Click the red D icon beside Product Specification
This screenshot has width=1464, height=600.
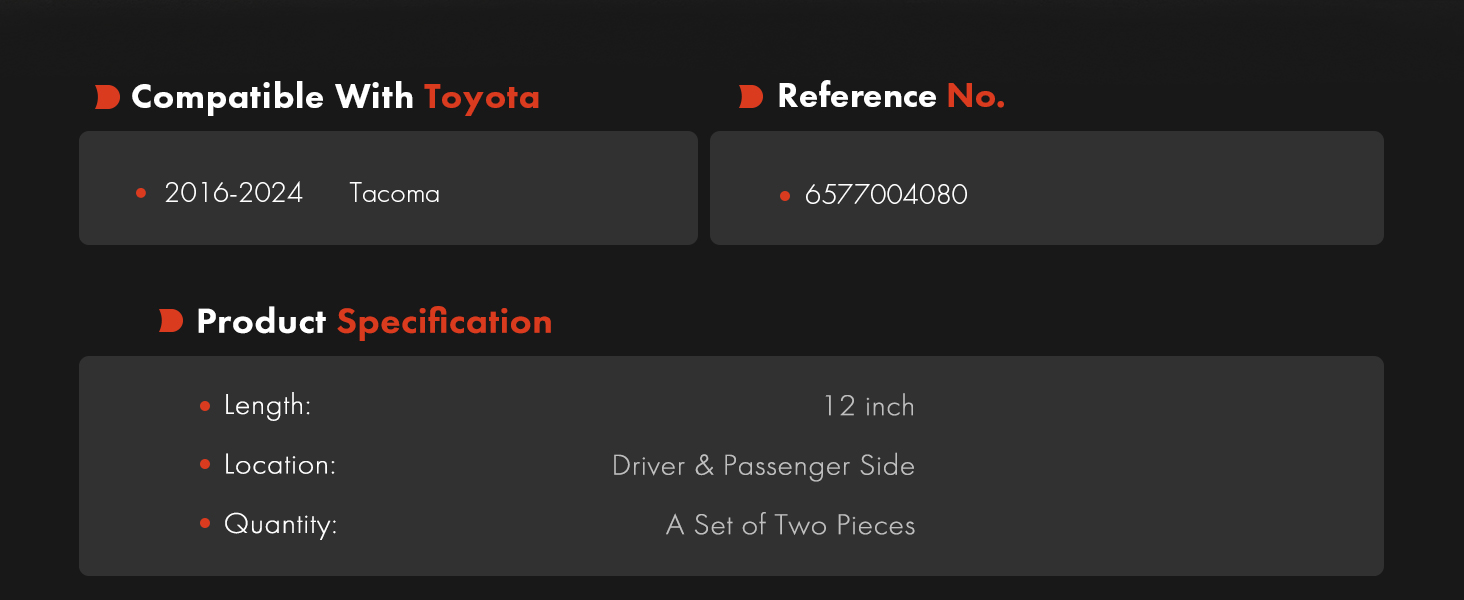pos(171,321)
